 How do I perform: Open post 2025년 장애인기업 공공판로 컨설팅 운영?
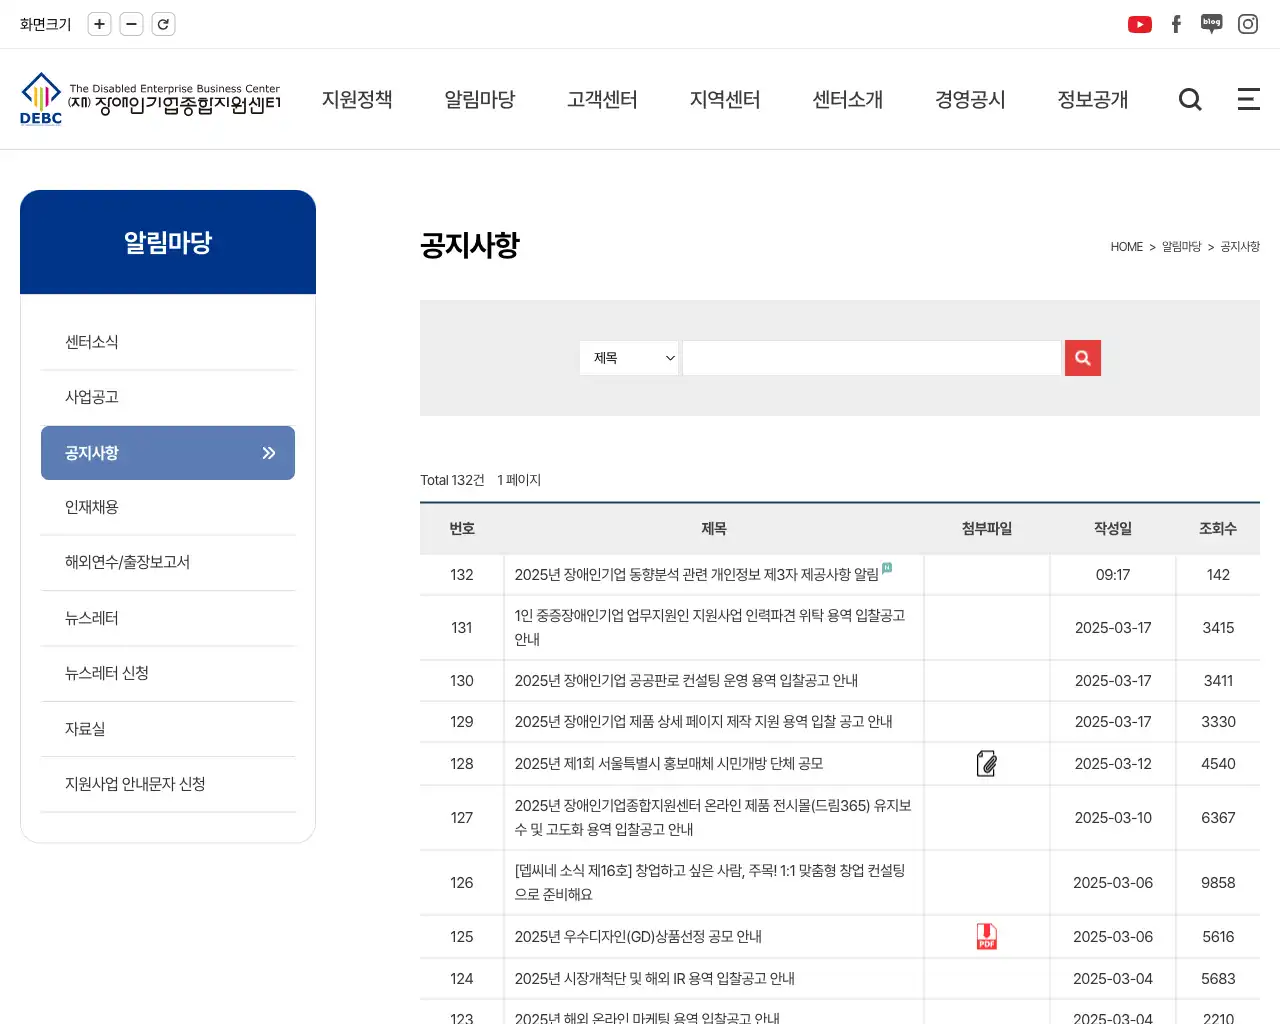(x=686, y=681)
